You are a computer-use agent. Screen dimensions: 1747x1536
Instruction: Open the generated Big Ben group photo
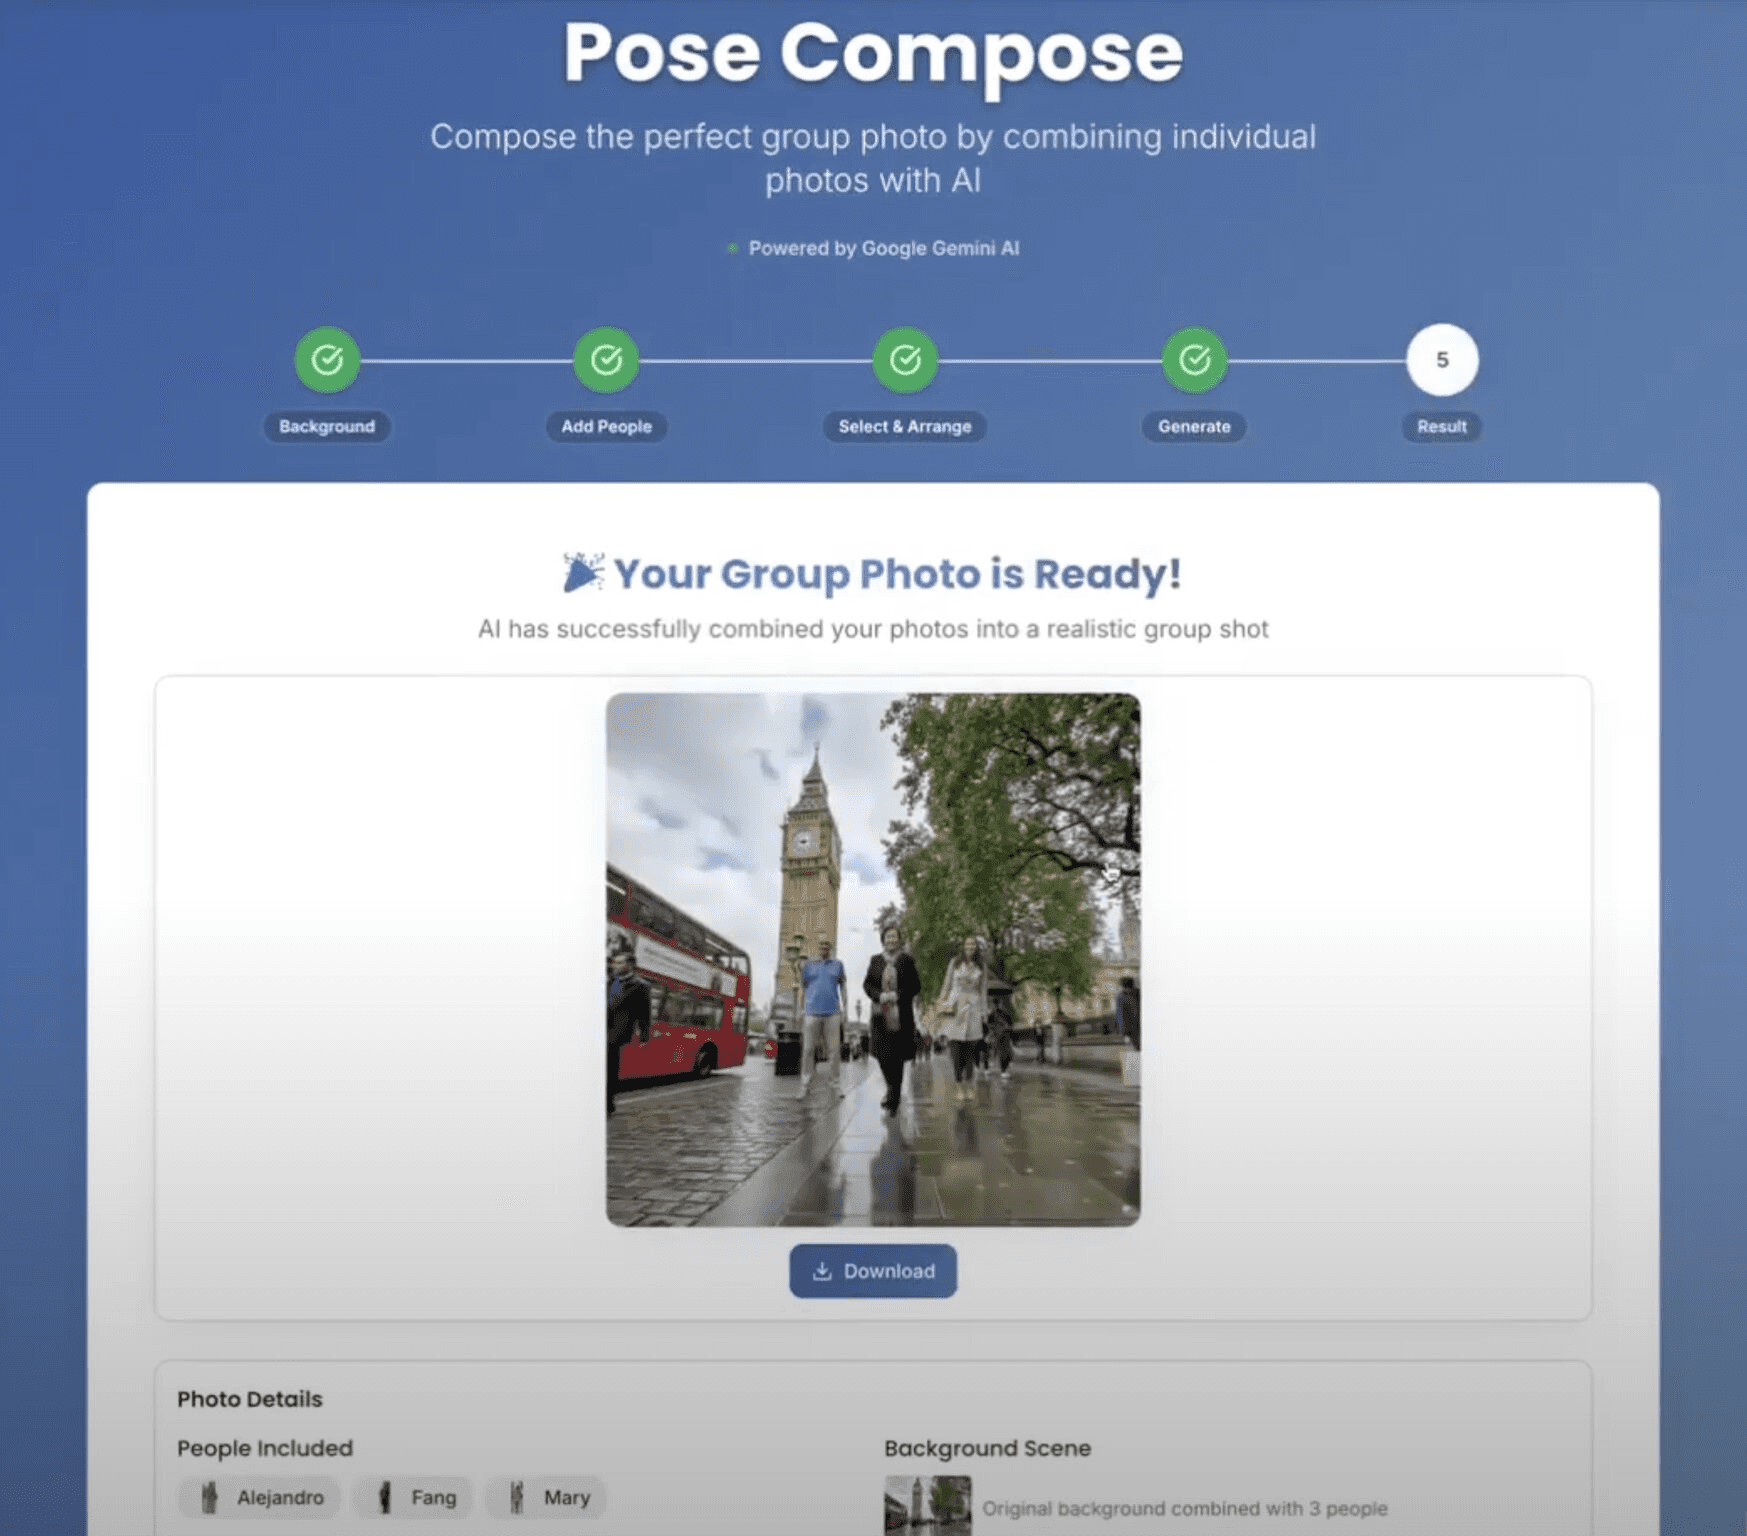point(873,960)
